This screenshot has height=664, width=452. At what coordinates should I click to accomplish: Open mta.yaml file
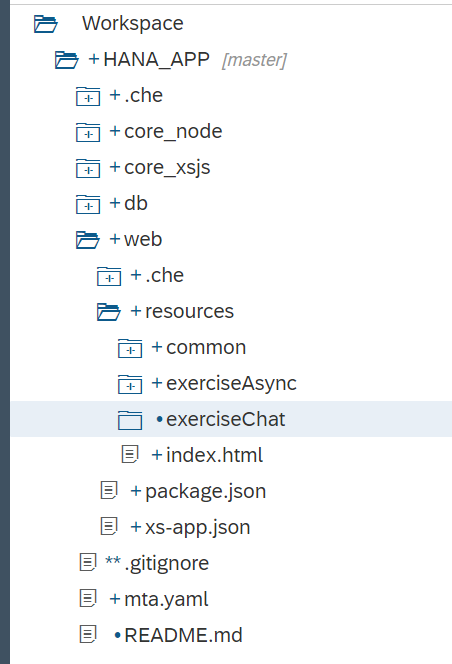pyautogui.click(x=166, y=599)
